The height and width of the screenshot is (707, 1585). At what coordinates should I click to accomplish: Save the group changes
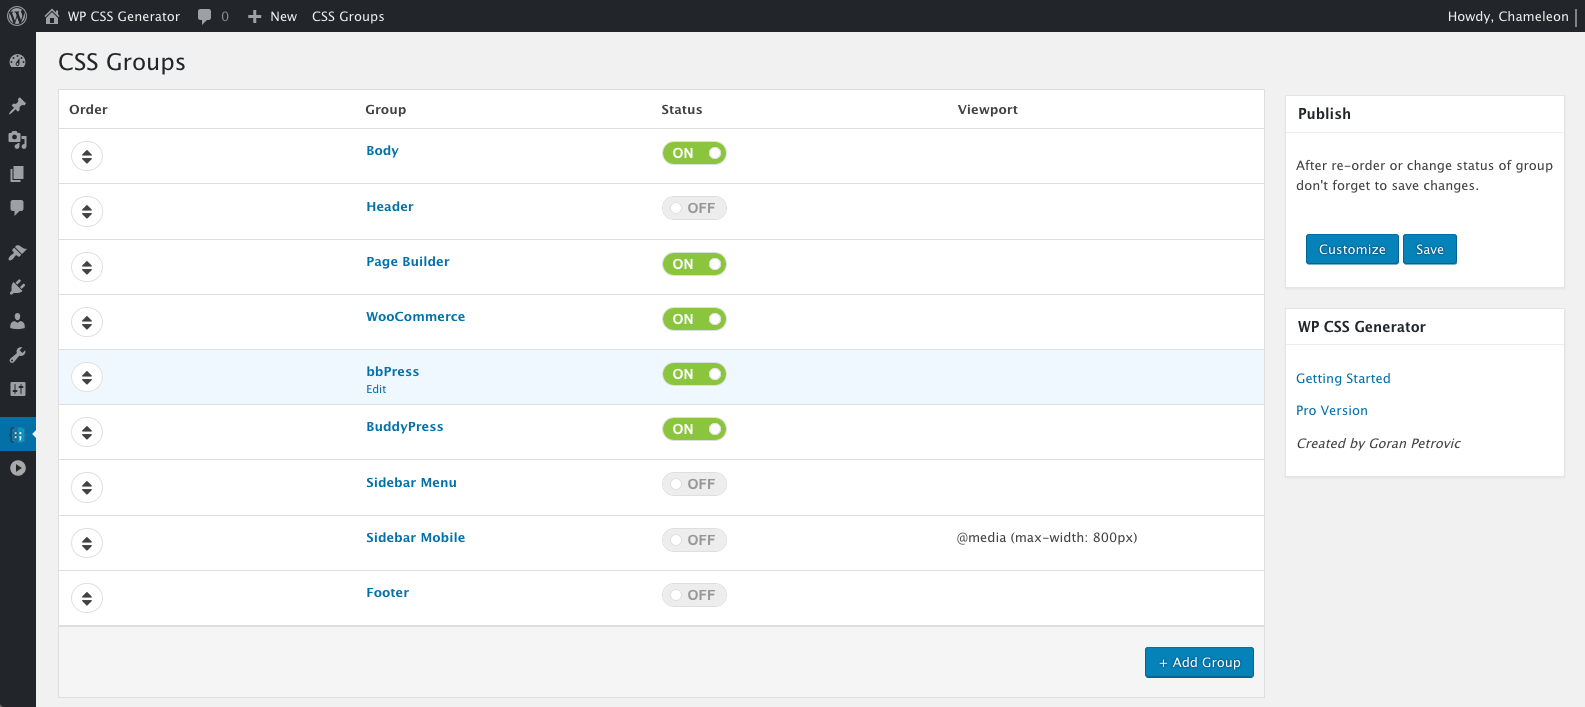[x=1430, y=249]
